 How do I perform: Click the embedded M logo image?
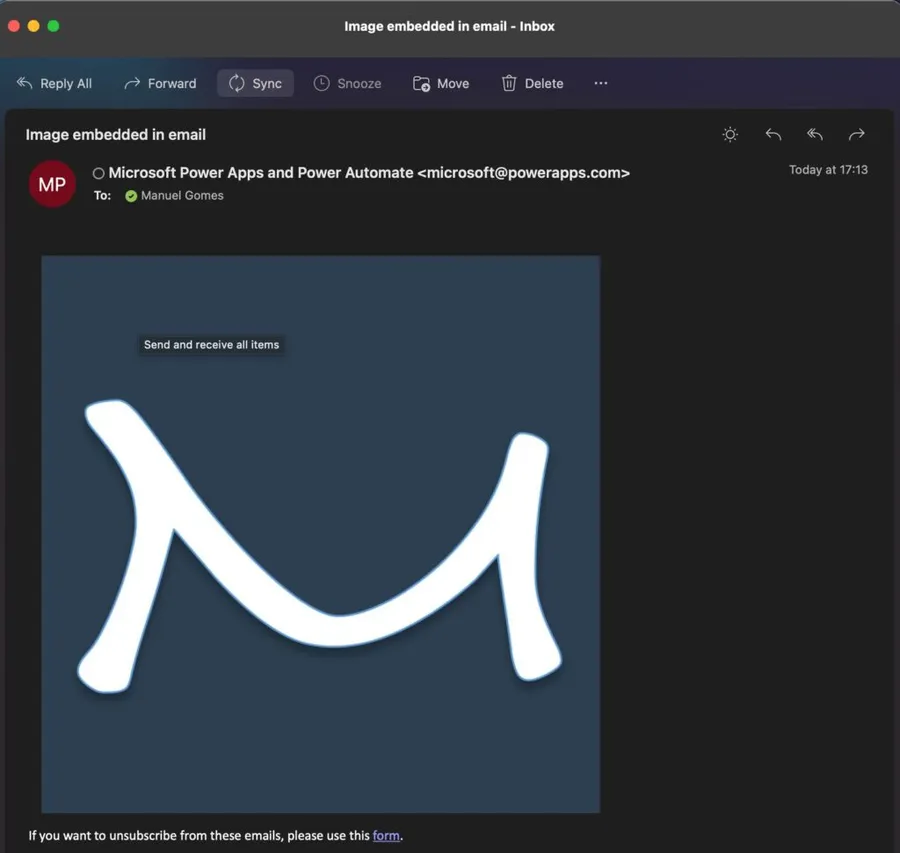point(320,534)
